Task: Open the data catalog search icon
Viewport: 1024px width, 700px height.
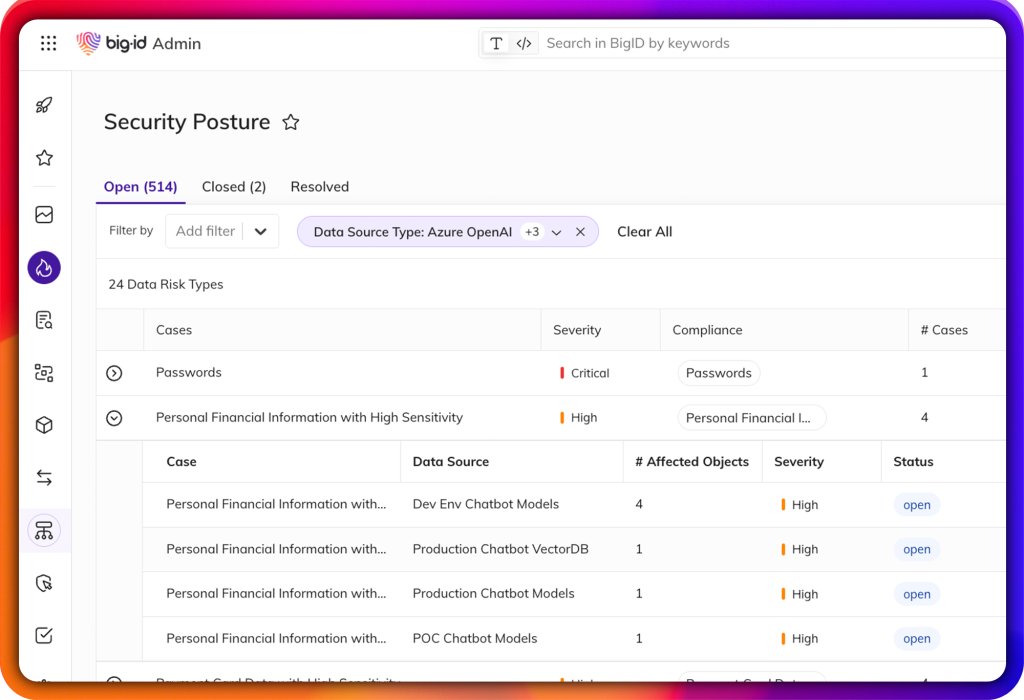Action: 43,319
